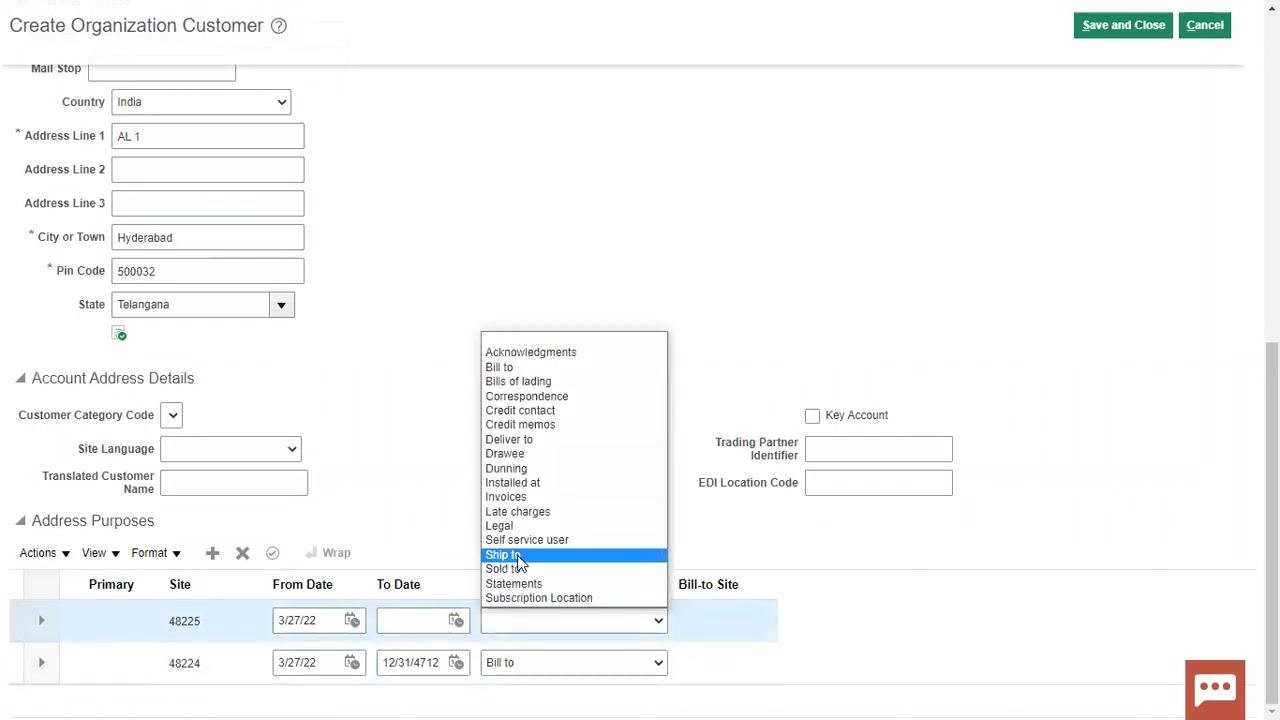Screen dimensions: 1280x720
Task: Open From Date calendar for site 48225
Action: pos(352,620)
